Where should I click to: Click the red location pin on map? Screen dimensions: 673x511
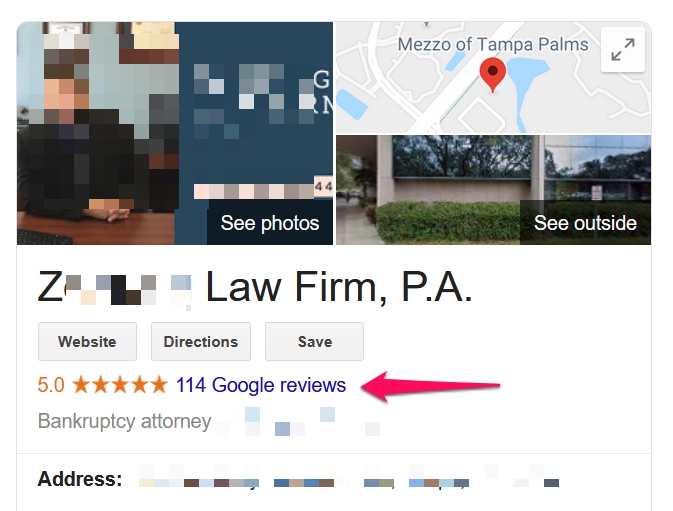point(492,76)
